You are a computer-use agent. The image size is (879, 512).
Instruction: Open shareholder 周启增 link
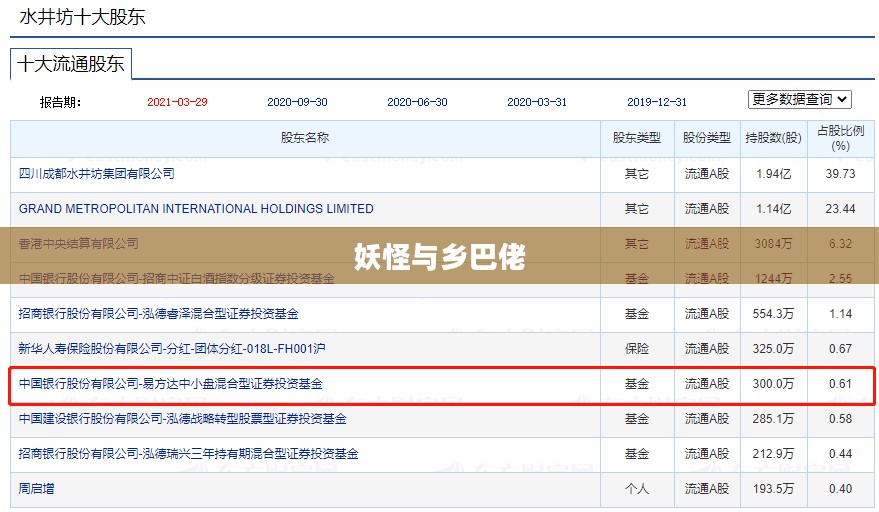pos(36,488)
